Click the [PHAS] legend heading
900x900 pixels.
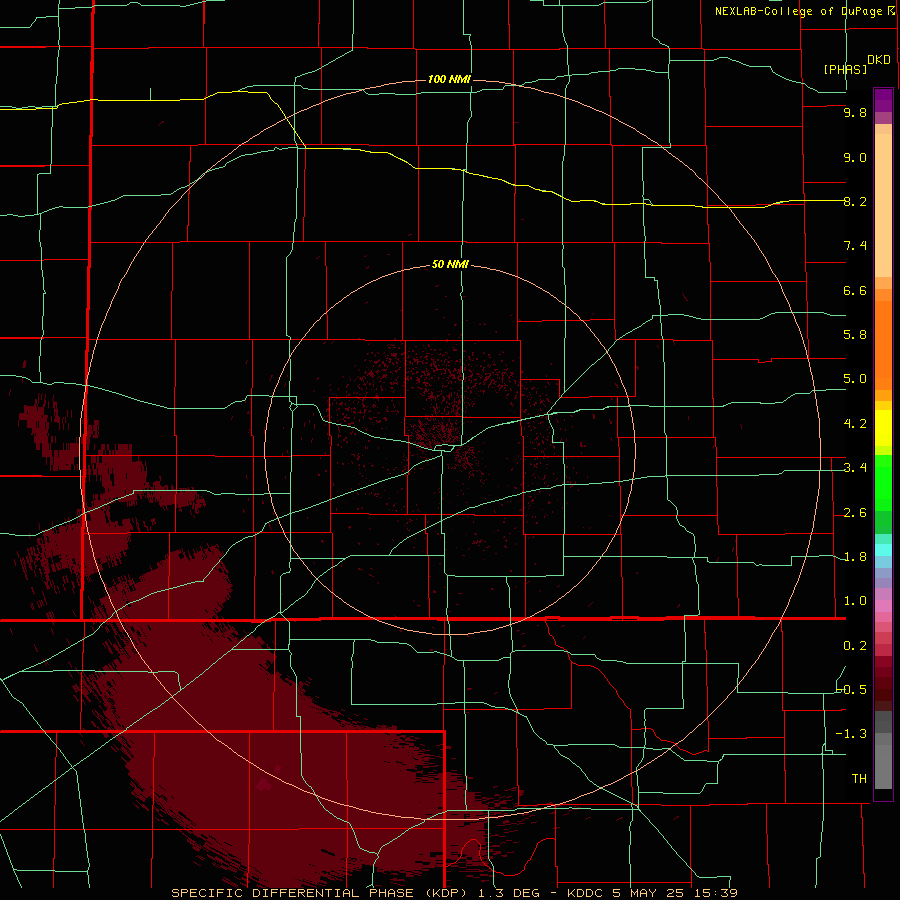coord(845,69)
